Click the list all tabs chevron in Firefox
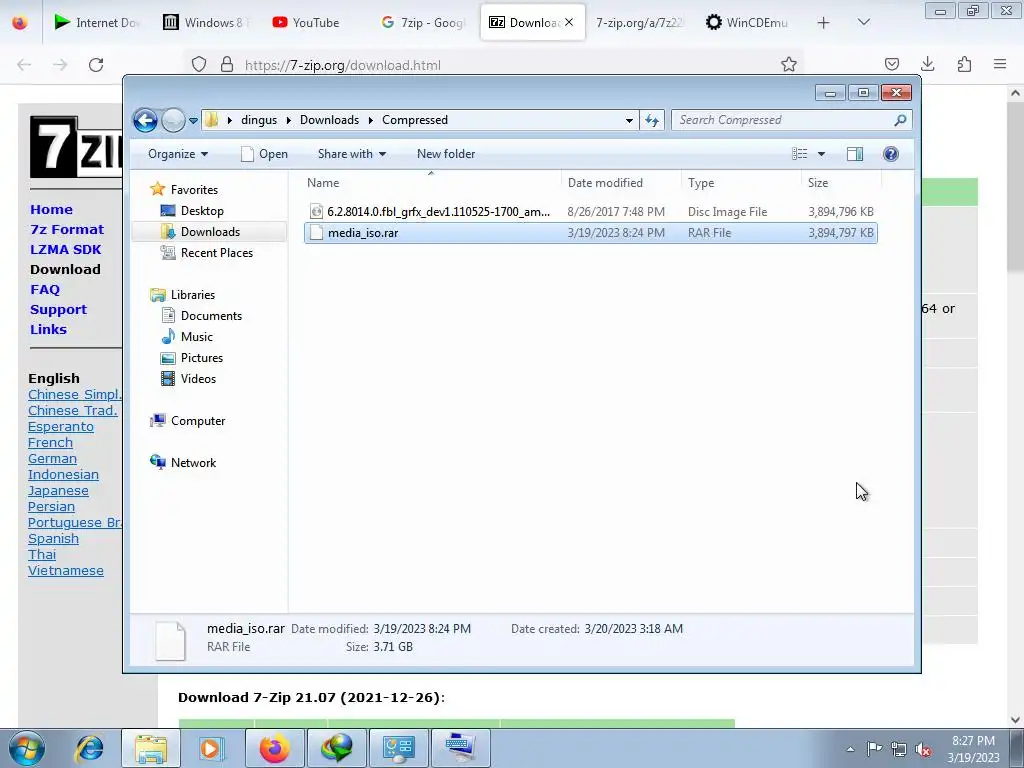1024x768 pixels. point(864,23)
